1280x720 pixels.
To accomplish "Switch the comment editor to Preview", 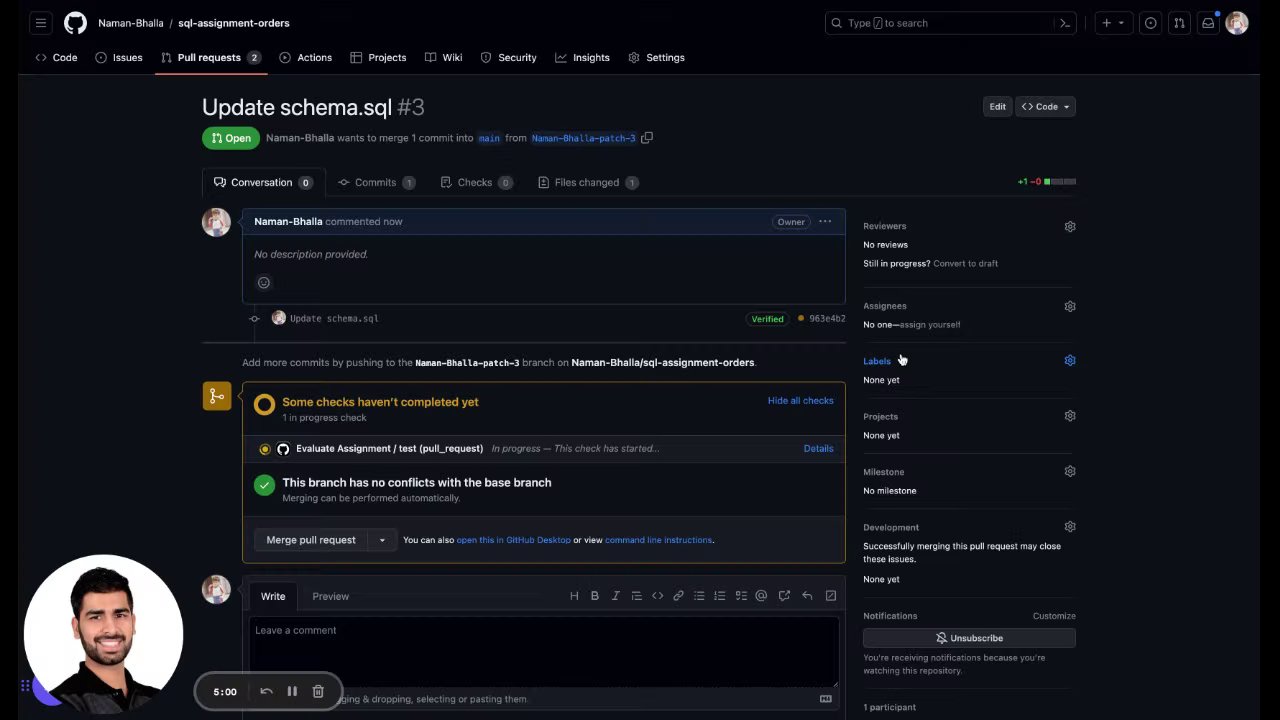I will (x=331, y=597).
